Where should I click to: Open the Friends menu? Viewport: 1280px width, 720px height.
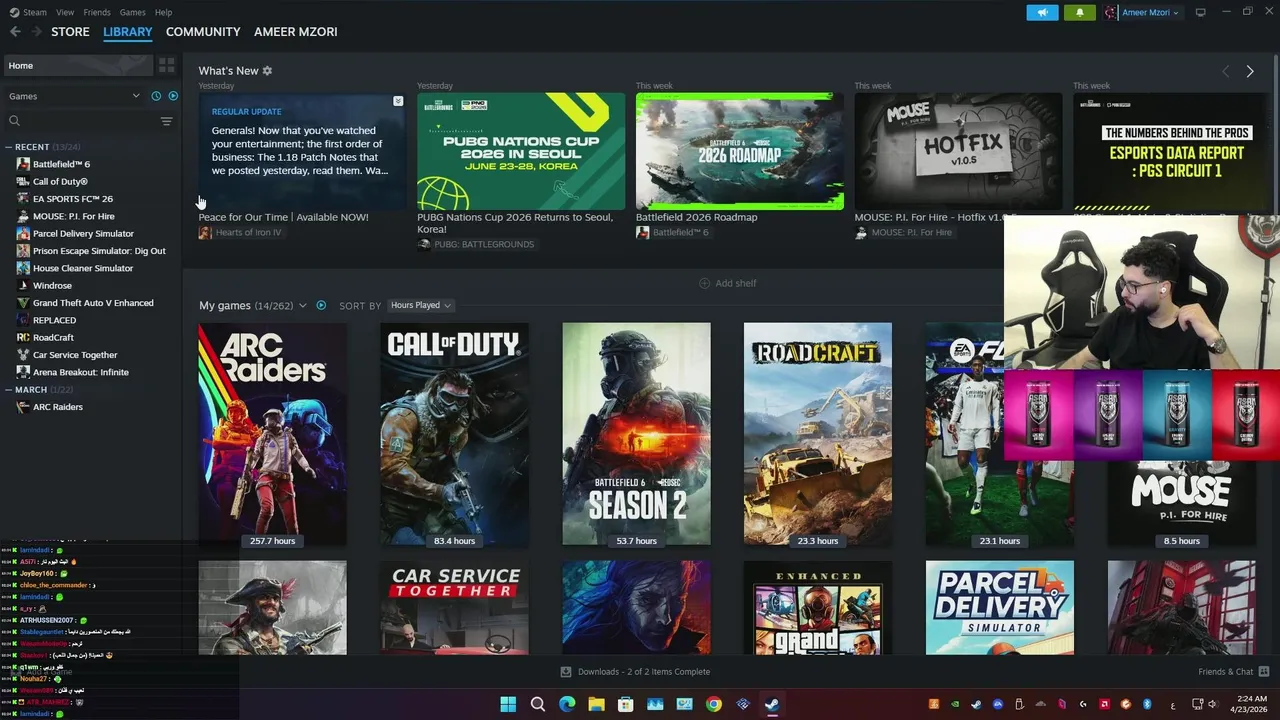pyautogui.click(x=97, y=12)
